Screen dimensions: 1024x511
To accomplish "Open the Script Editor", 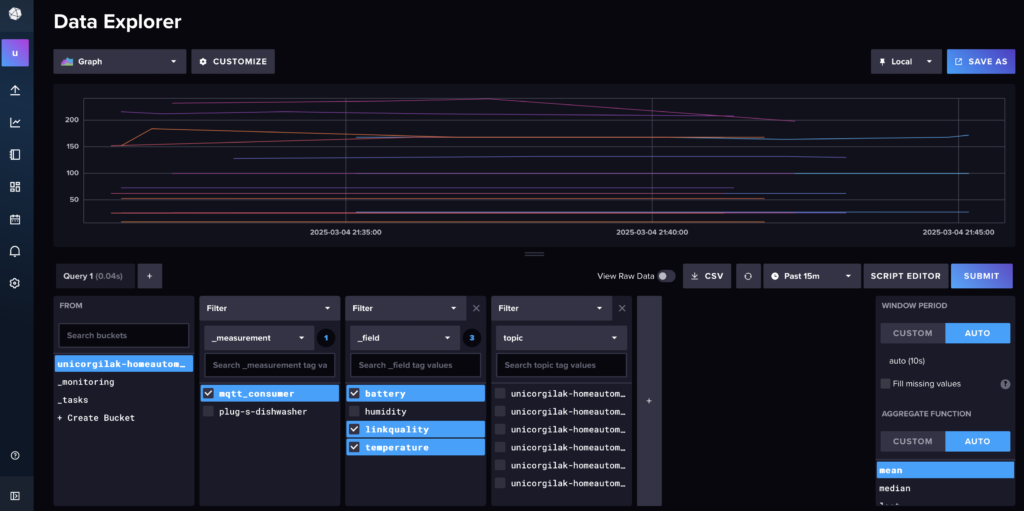I will (x=905, y=276).
